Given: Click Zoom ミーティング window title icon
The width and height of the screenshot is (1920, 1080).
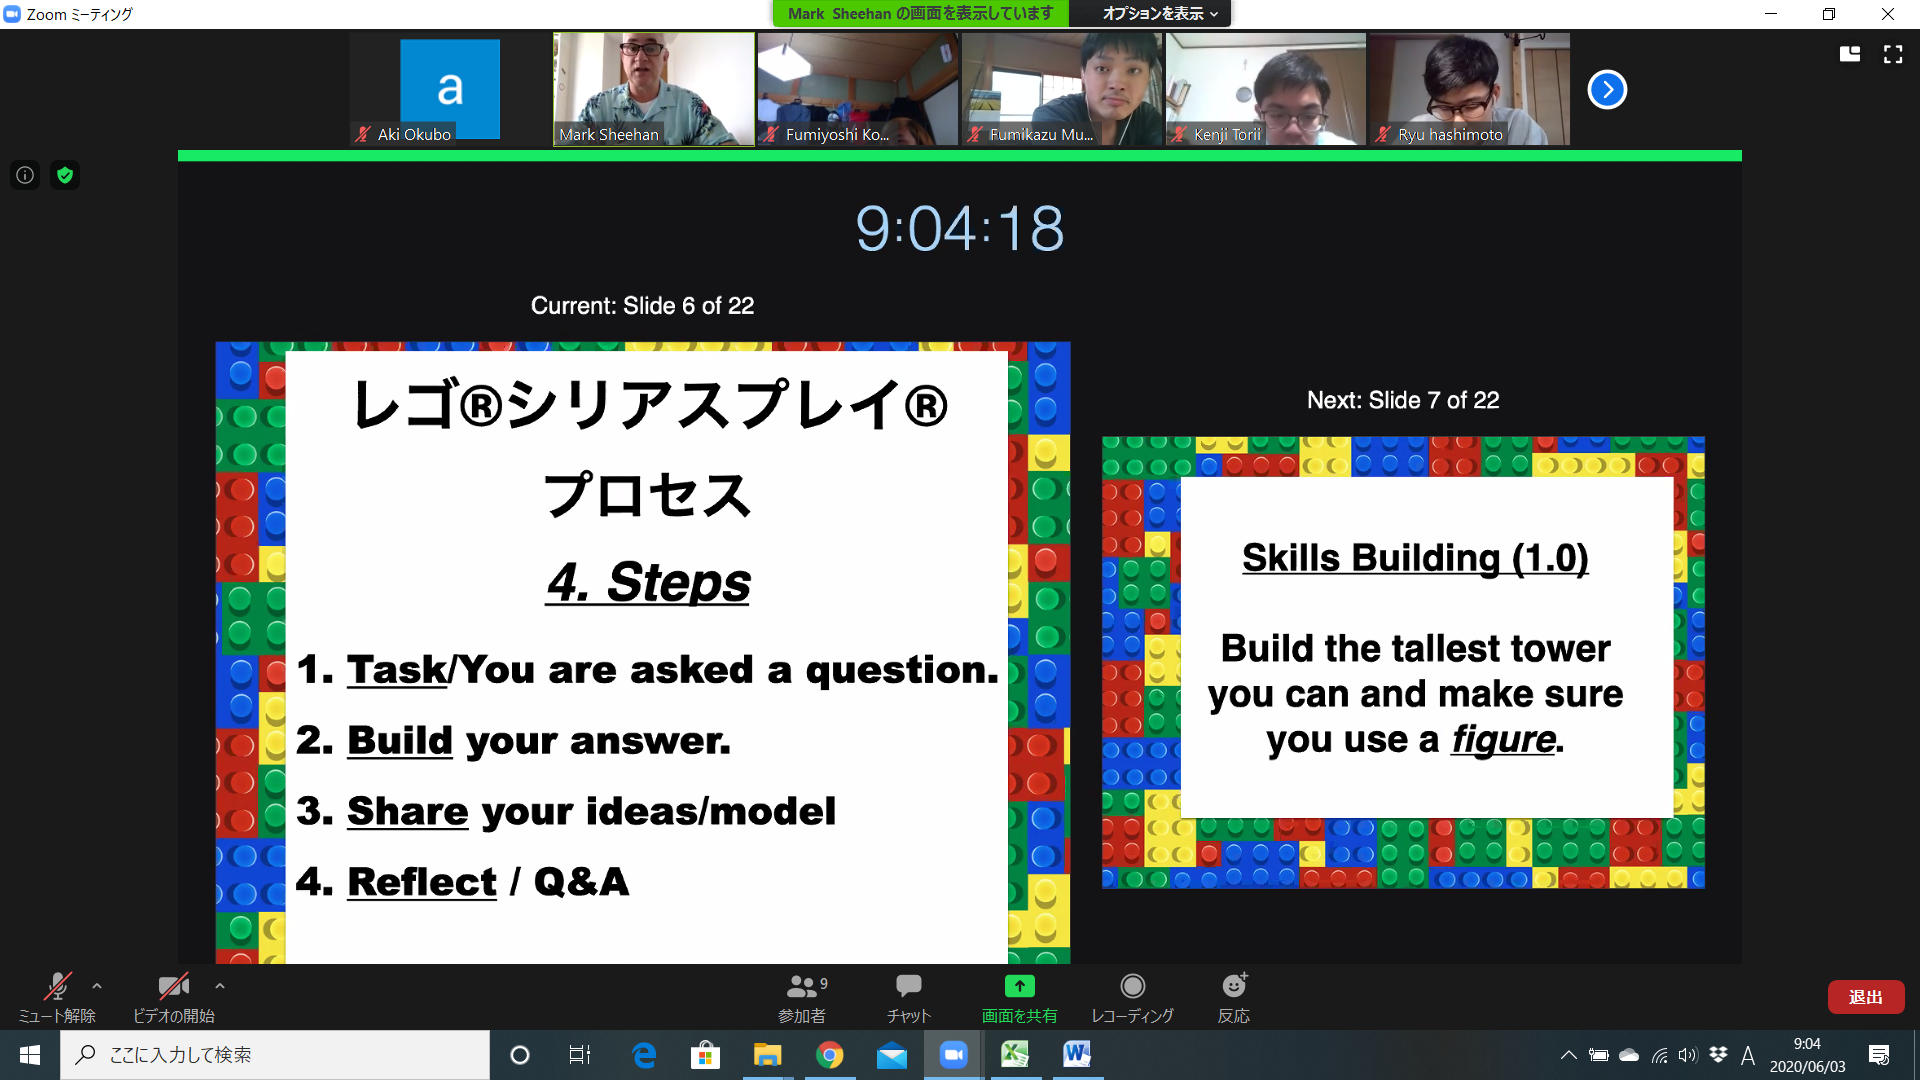Looking at the screenshot, I should 12,14.
